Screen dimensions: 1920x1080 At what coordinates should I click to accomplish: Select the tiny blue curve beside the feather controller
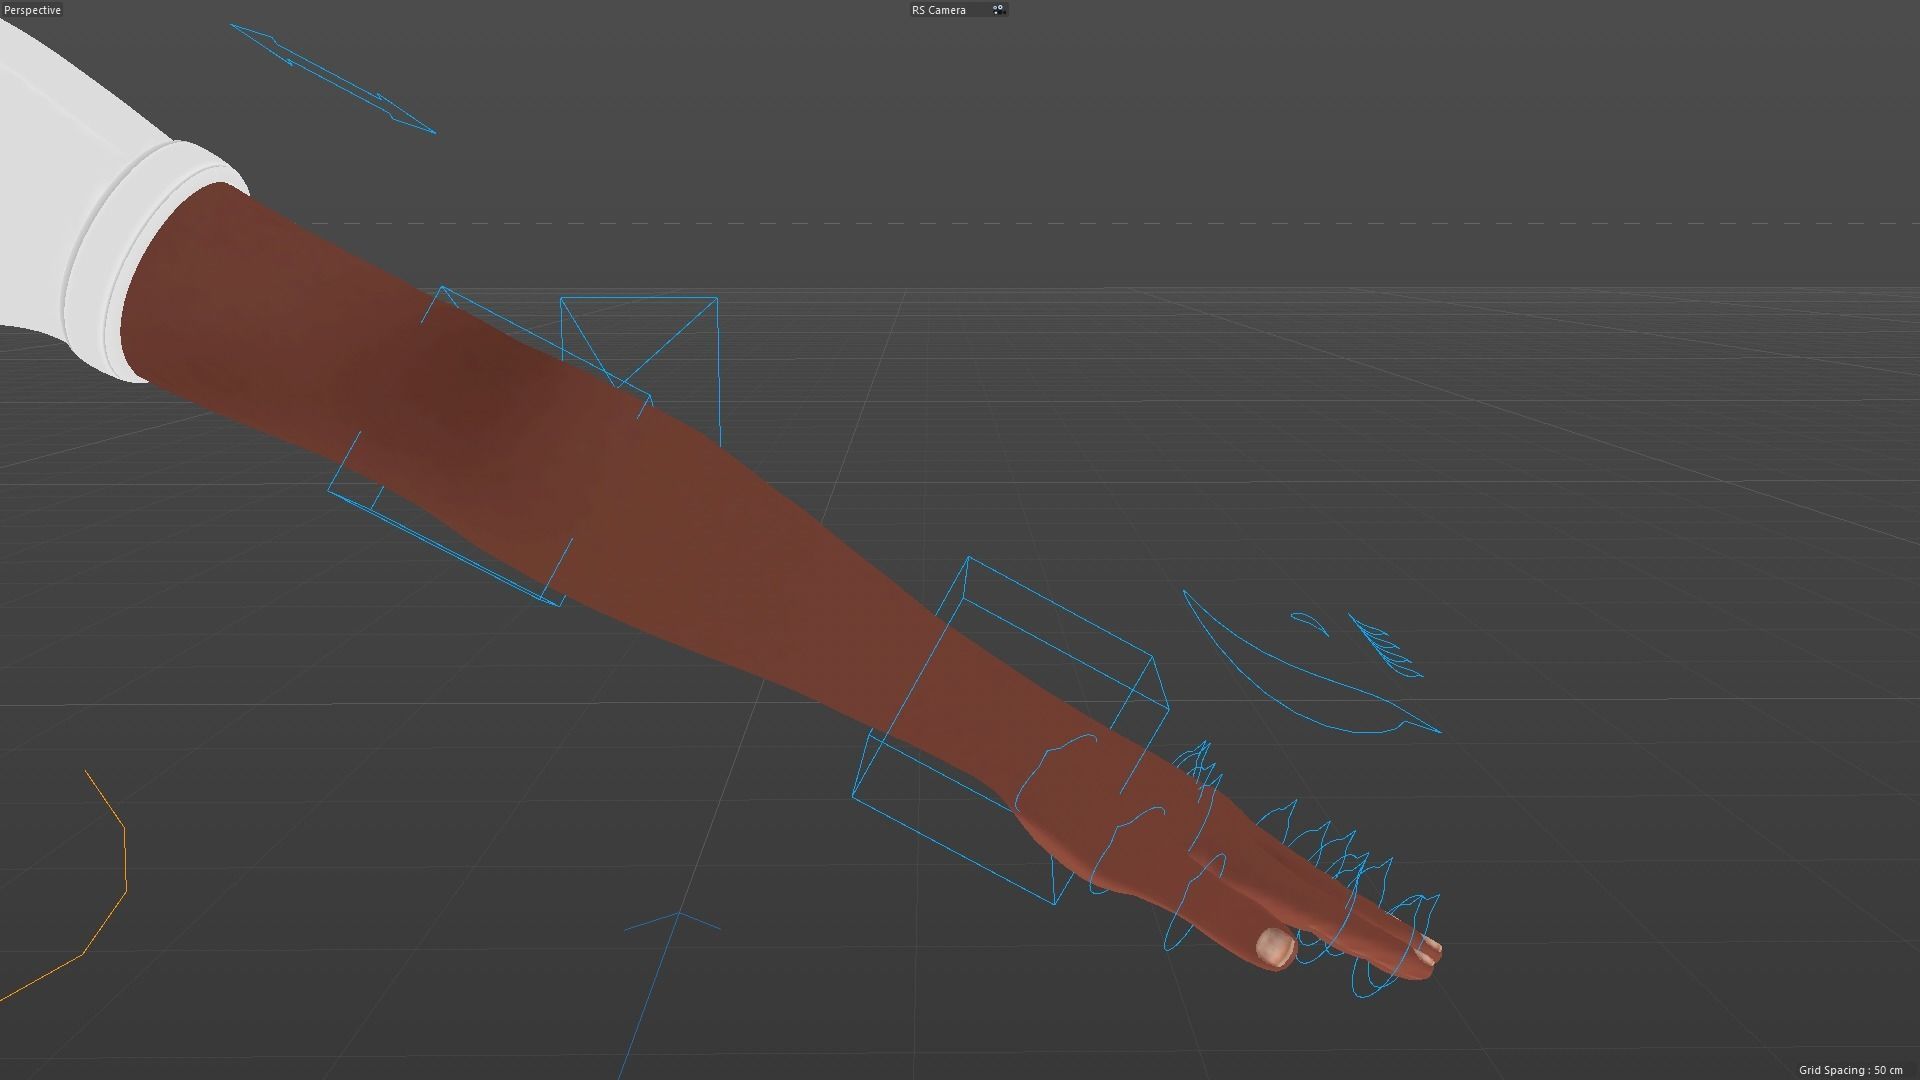coord(1308,620)
